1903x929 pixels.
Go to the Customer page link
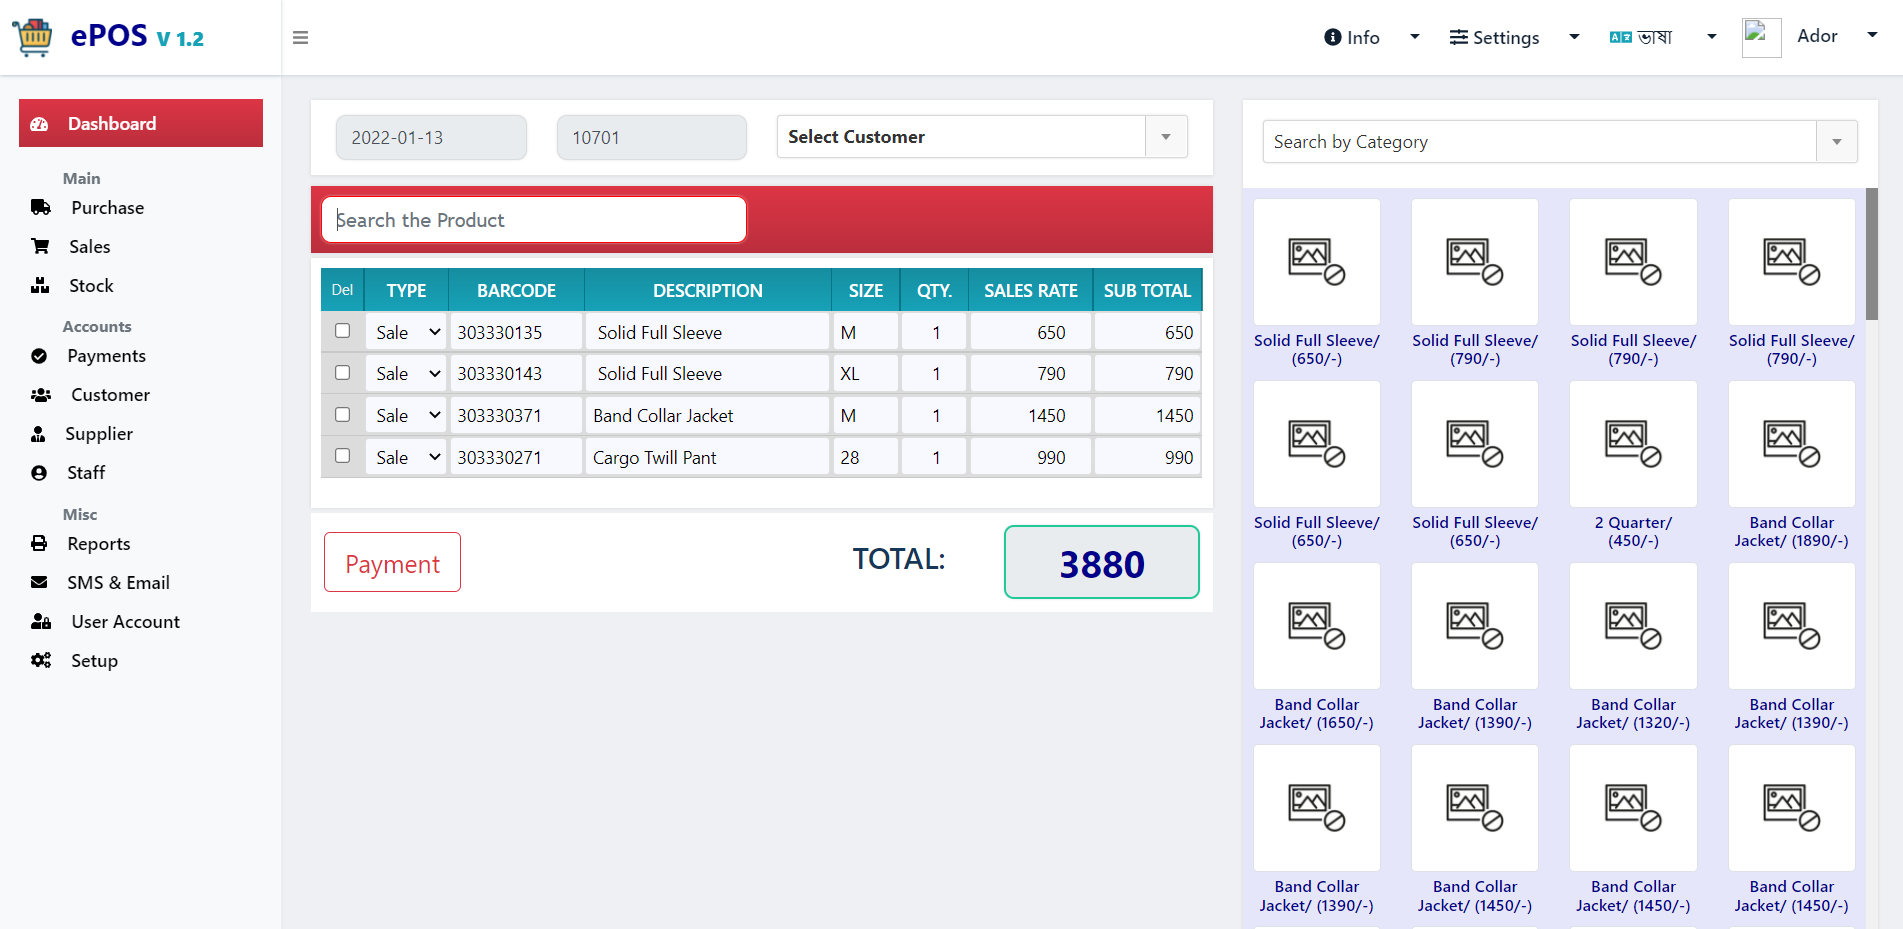coord(110,395)
